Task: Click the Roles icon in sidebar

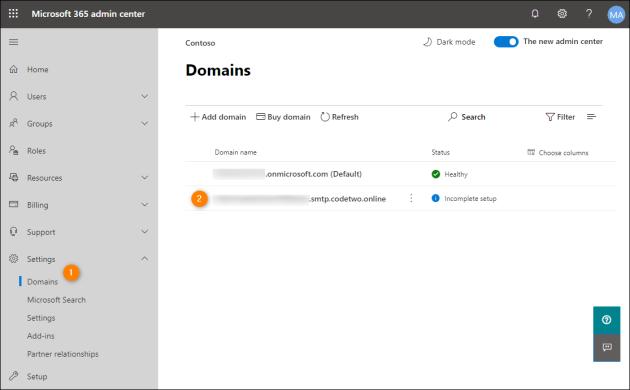Action: pos(14,150)
